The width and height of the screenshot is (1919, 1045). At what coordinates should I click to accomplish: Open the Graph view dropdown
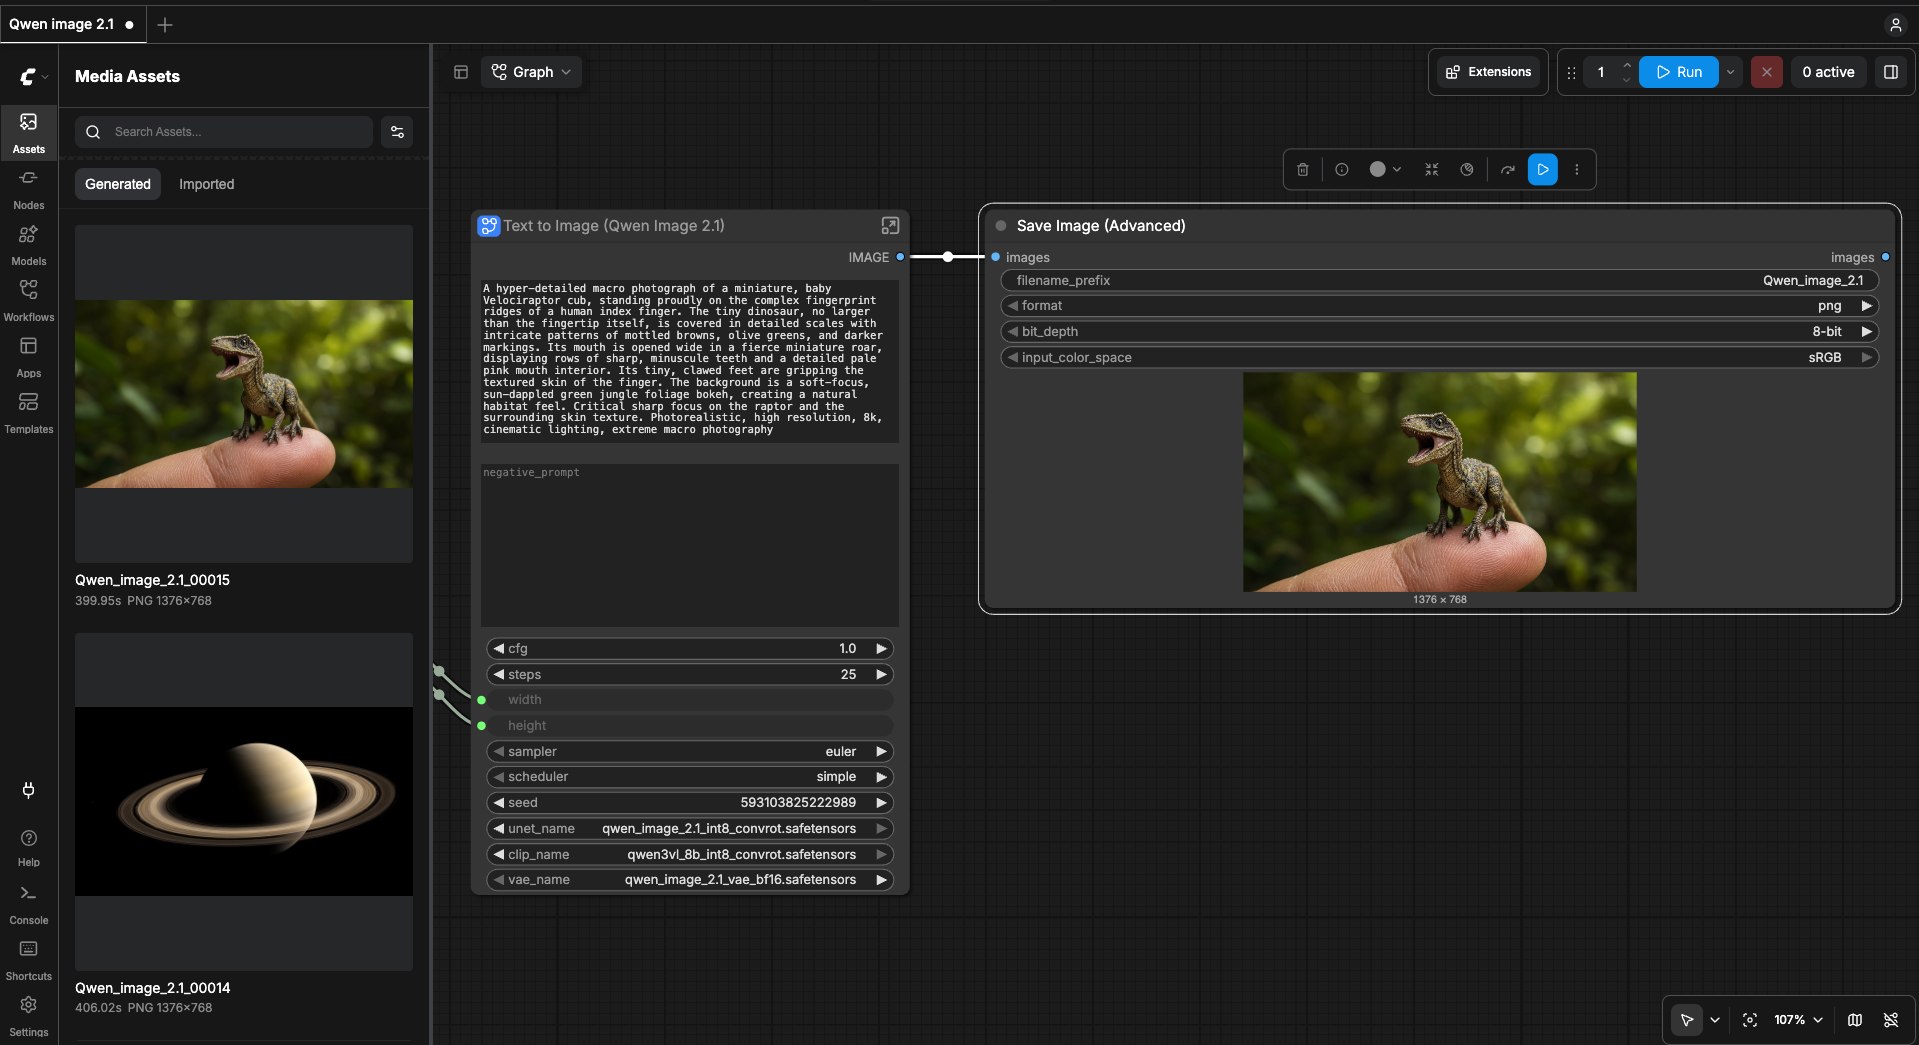[x=531, y=72]
